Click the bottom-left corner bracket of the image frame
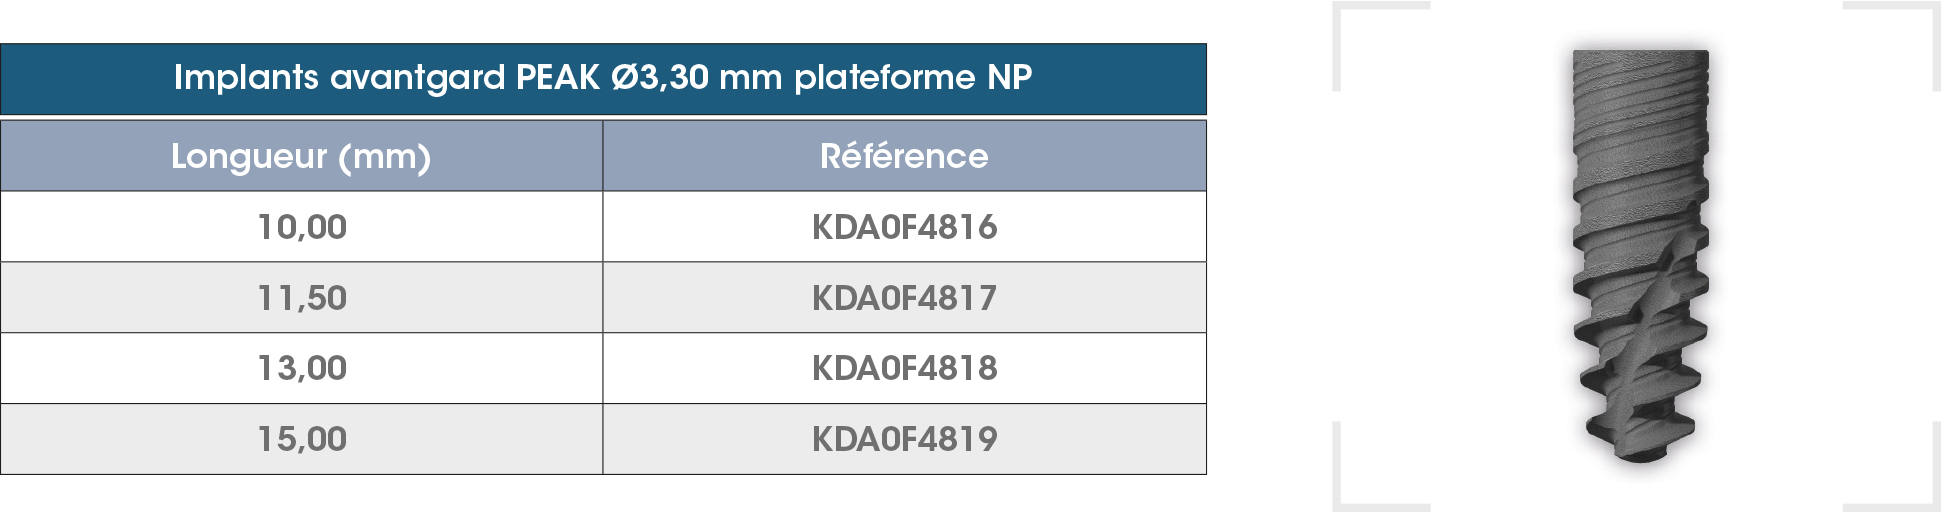The image size is (1942, 513). tap(1340, 502)
